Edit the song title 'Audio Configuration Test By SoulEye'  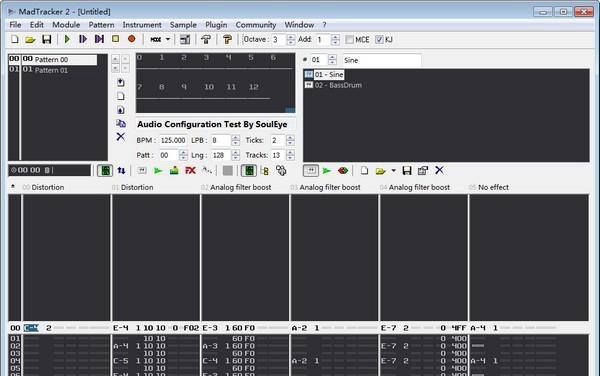pyautogui.click(x=215, y=124)
